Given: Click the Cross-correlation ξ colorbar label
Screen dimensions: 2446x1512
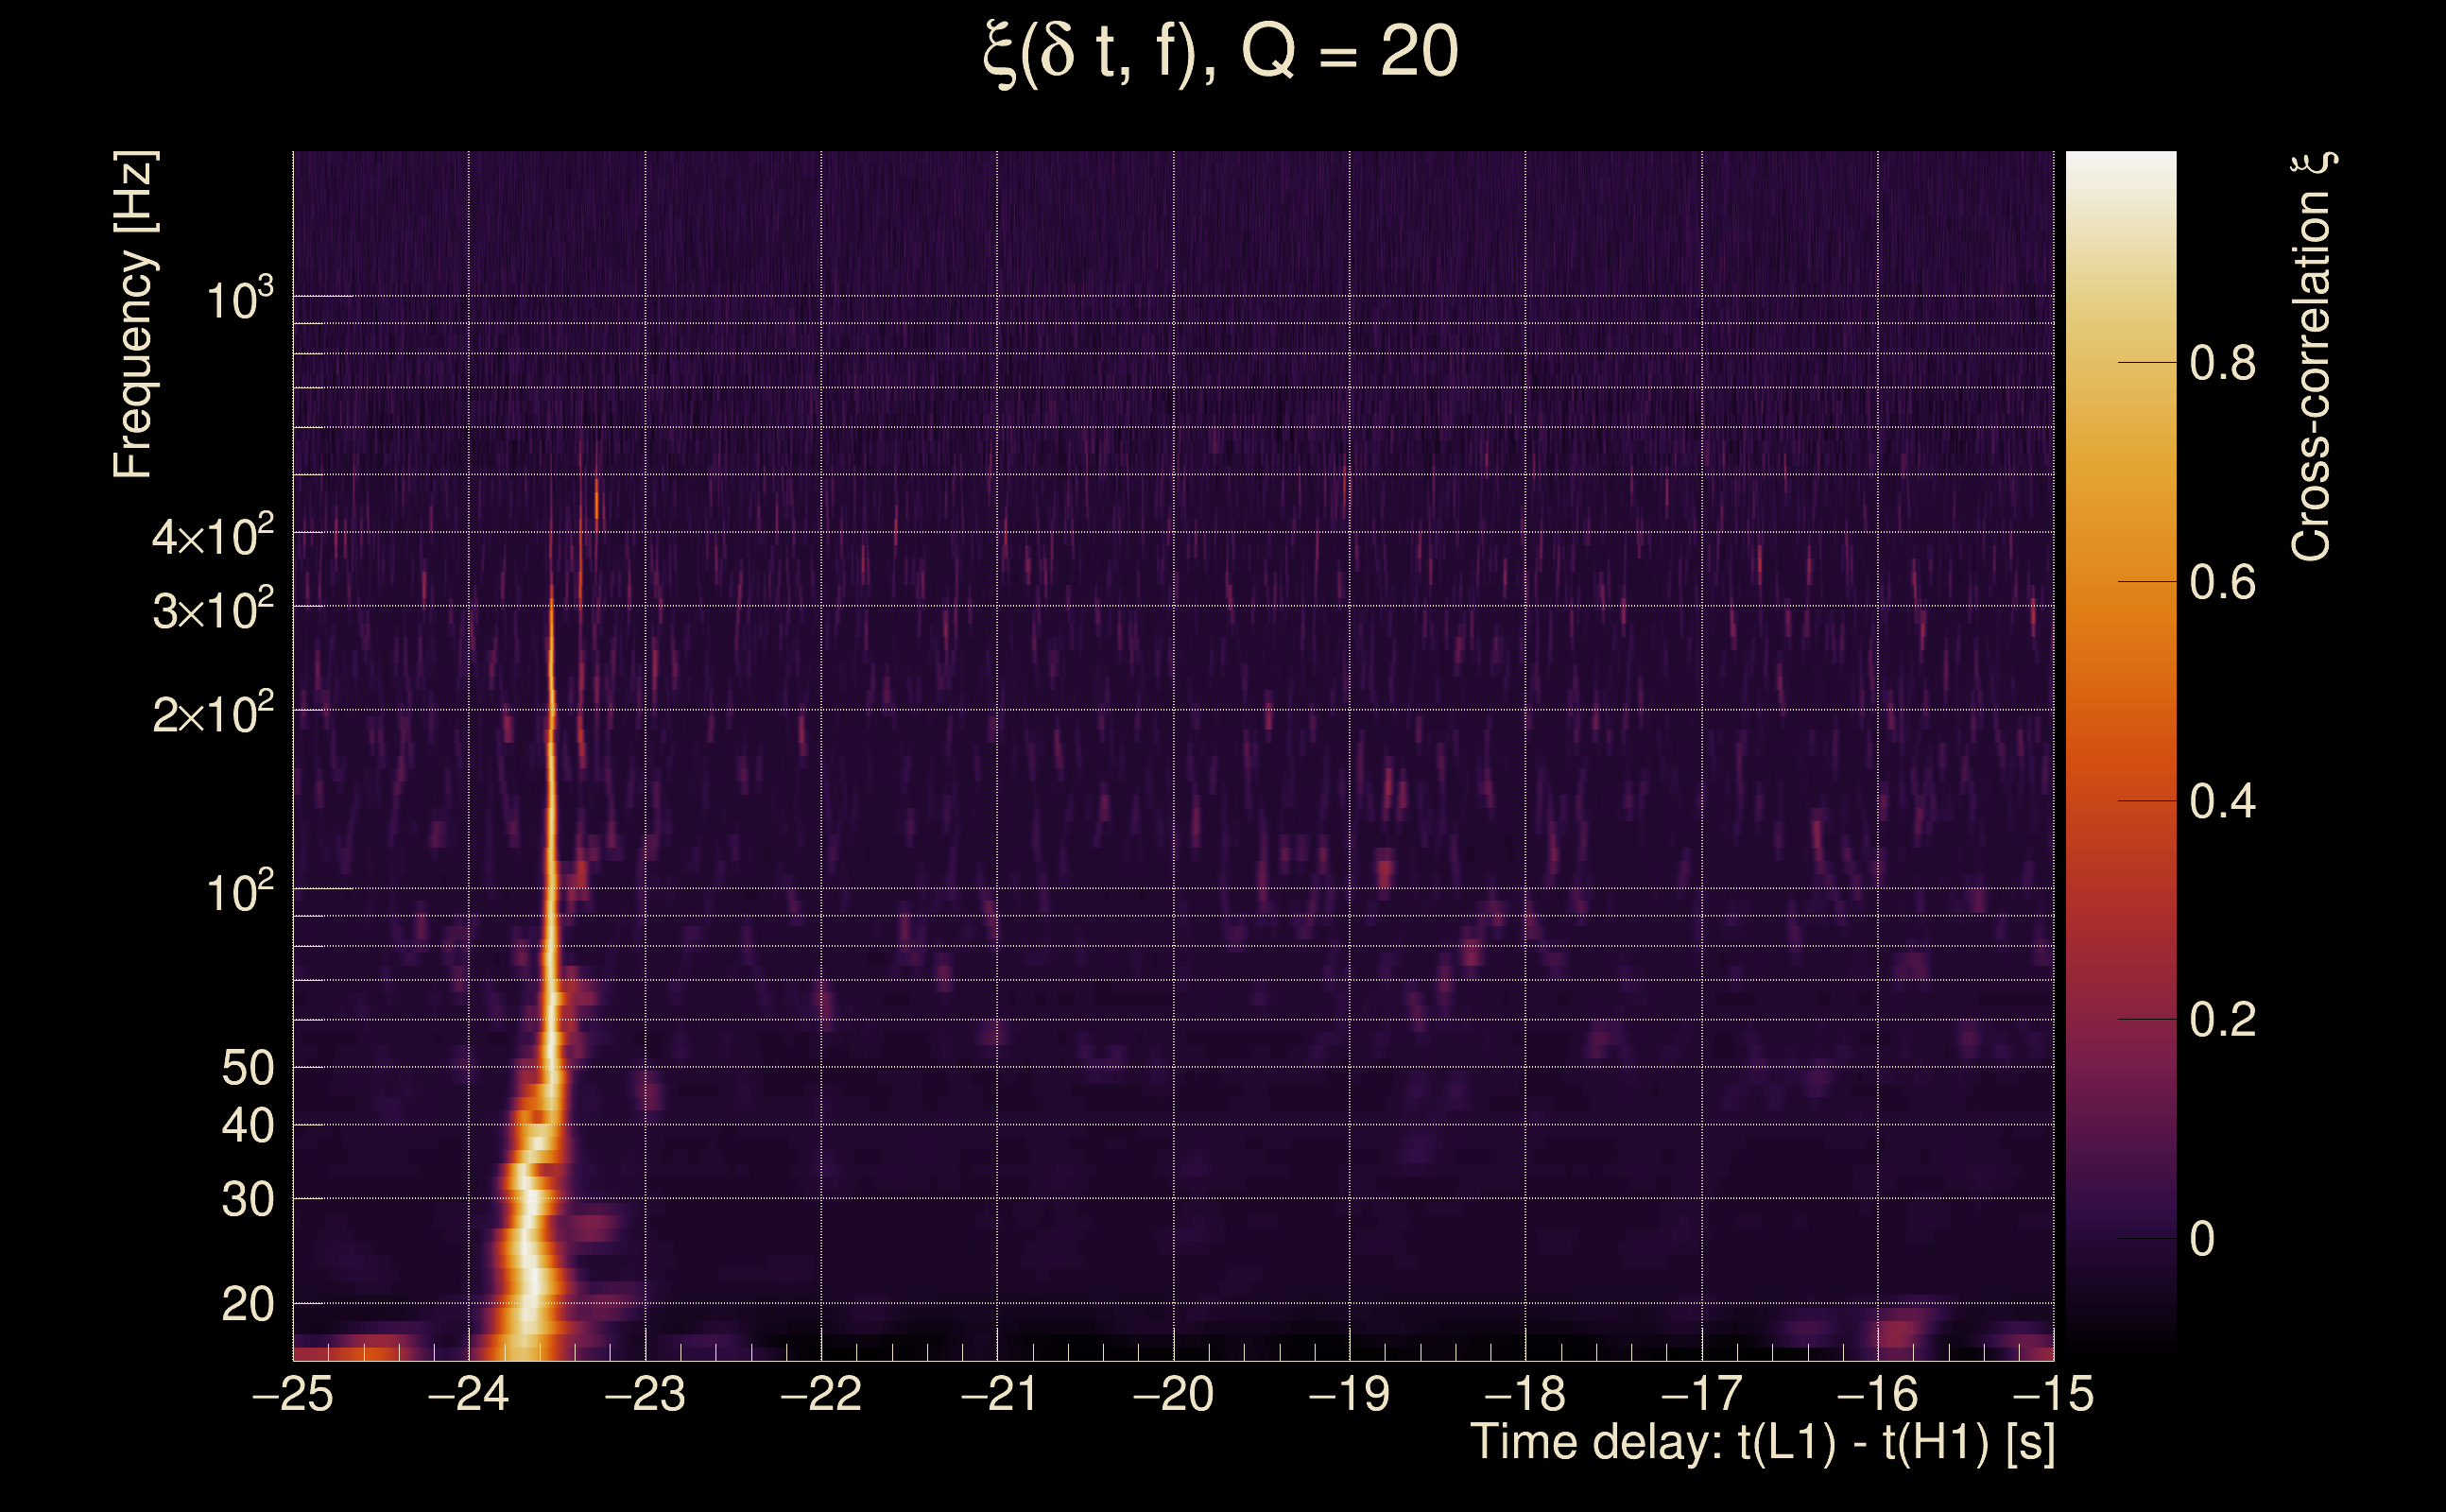Looking at the screenshot, I should coord(2312,357).
